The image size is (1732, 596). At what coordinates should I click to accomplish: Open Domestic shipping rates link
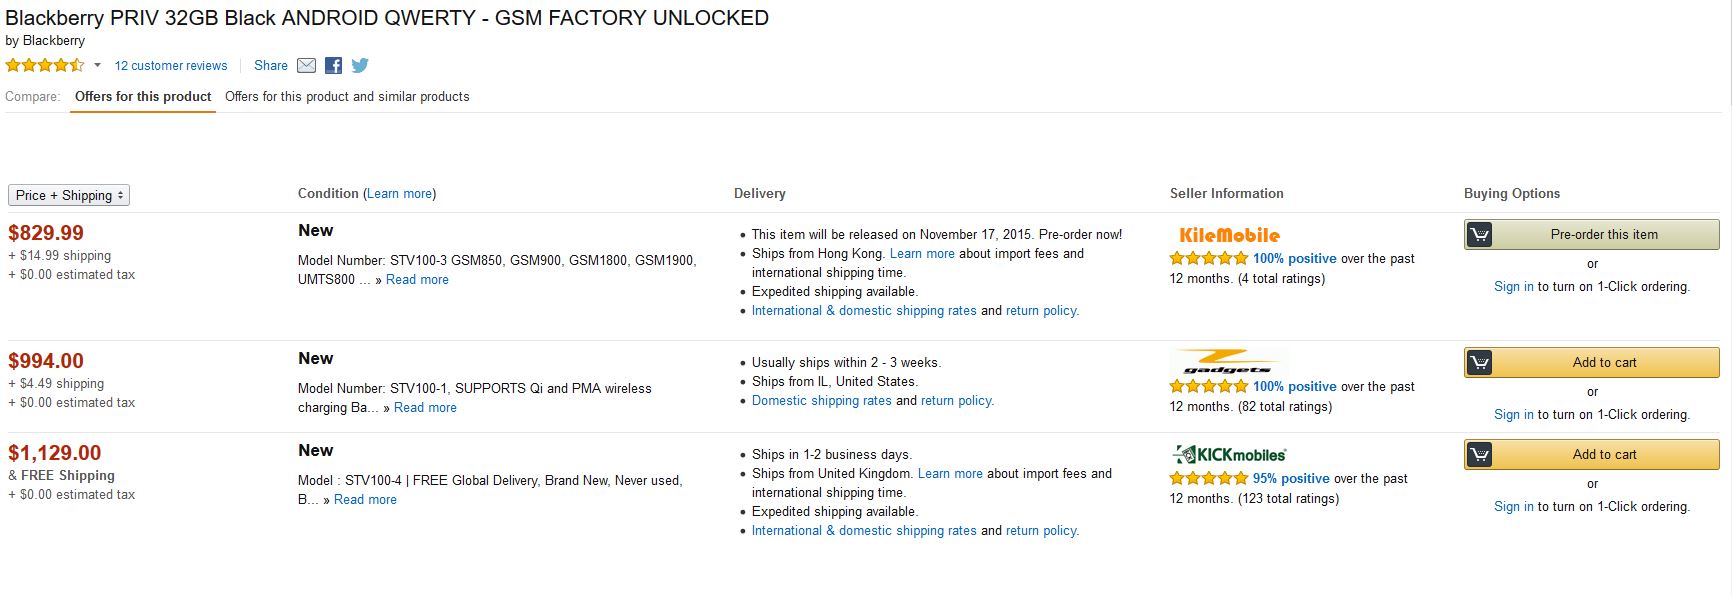[x=822, y=401]
